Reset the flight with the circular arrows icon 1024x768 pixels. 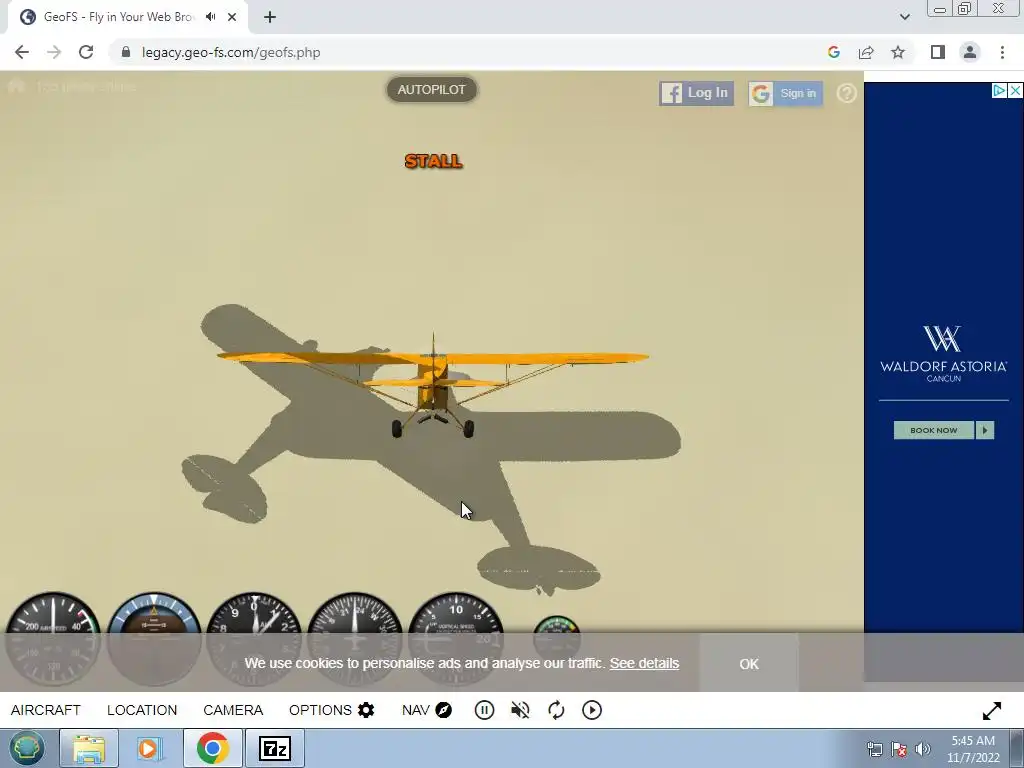556,710
